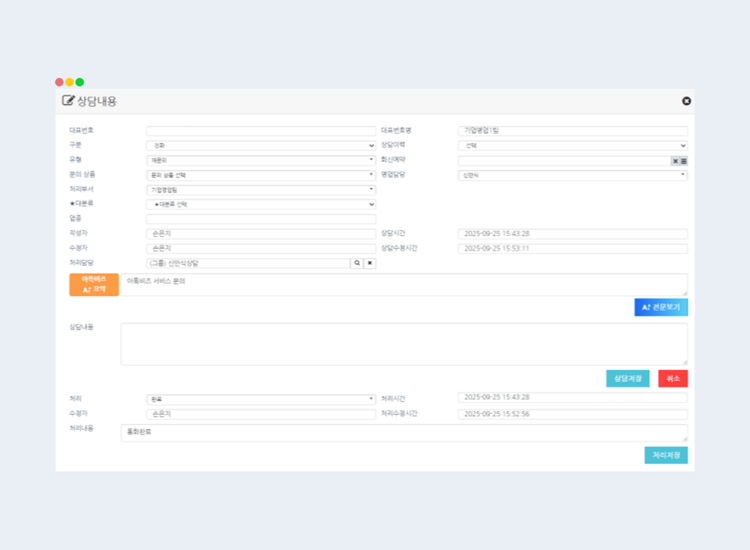Open the 상담이력 dropdown
Viewport: 750px width, 550px height.
click(x=572, y=145)
